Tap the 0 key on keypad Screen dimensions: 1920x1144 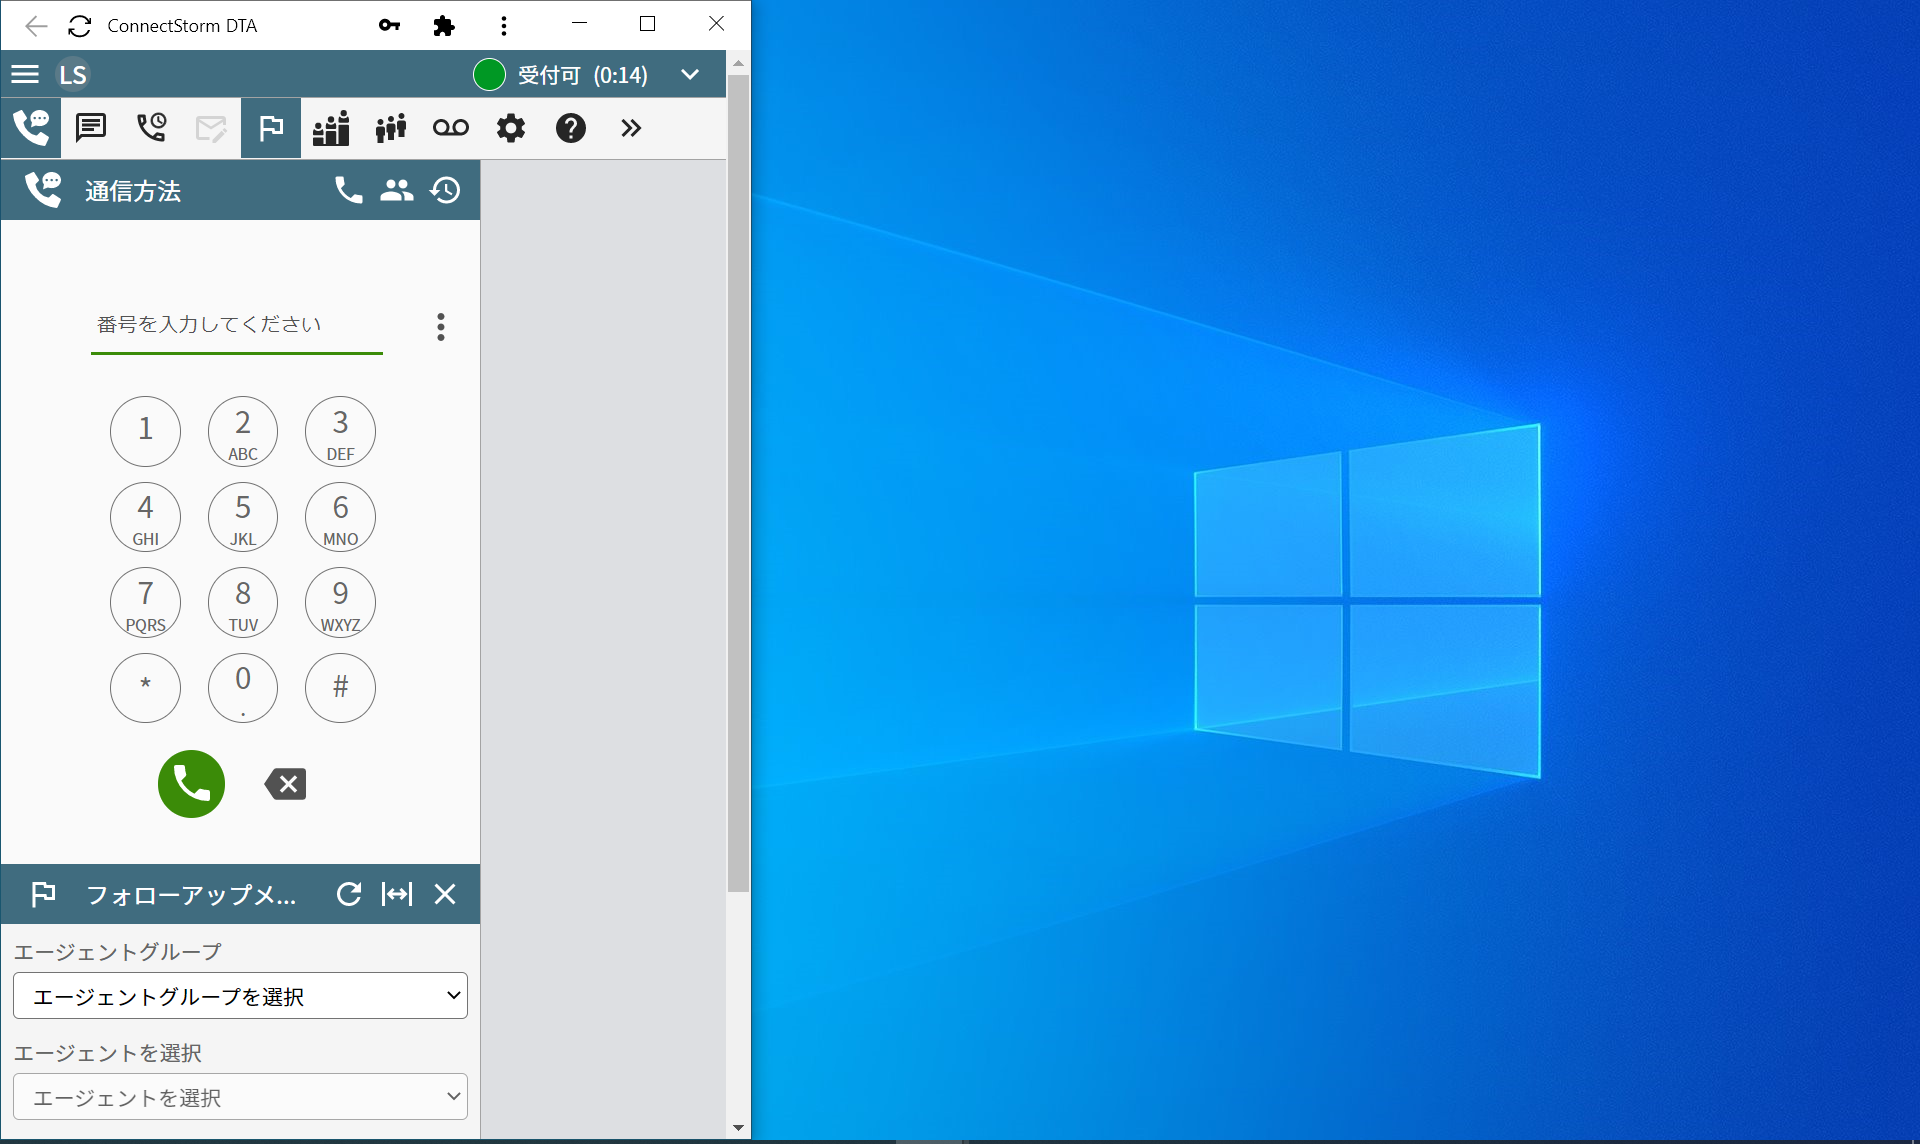pos(243,688)
